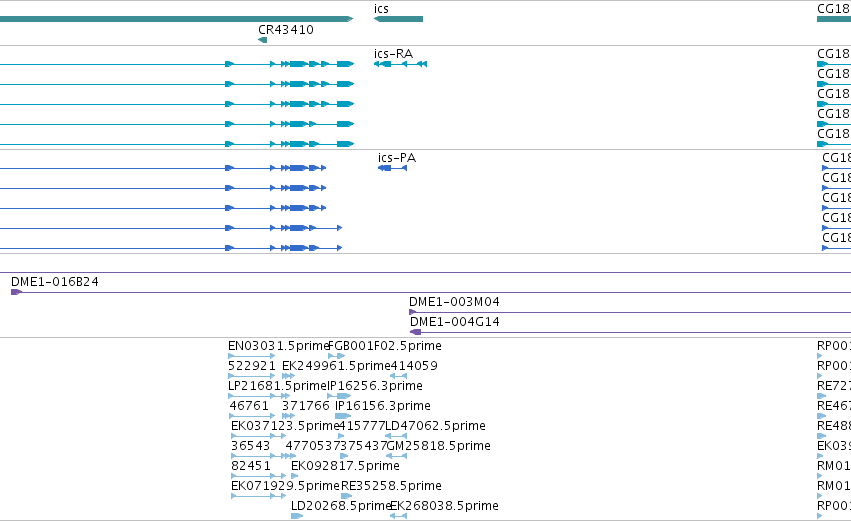Image resolution: width=851 pixels, height=521 pixels.
Task: Click the 82451 label
Action: coord(251,466)
